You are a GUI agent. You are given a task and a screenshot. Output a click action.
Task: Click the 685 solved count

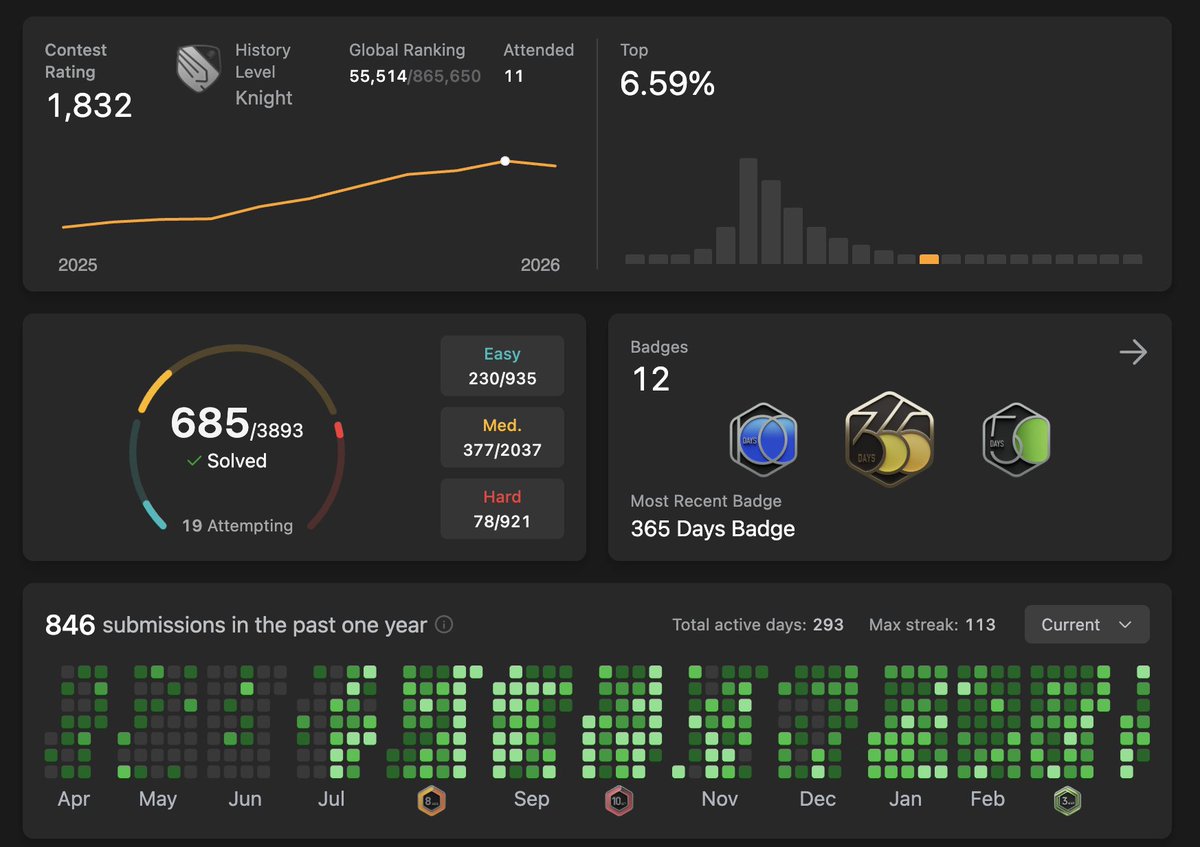209,423
